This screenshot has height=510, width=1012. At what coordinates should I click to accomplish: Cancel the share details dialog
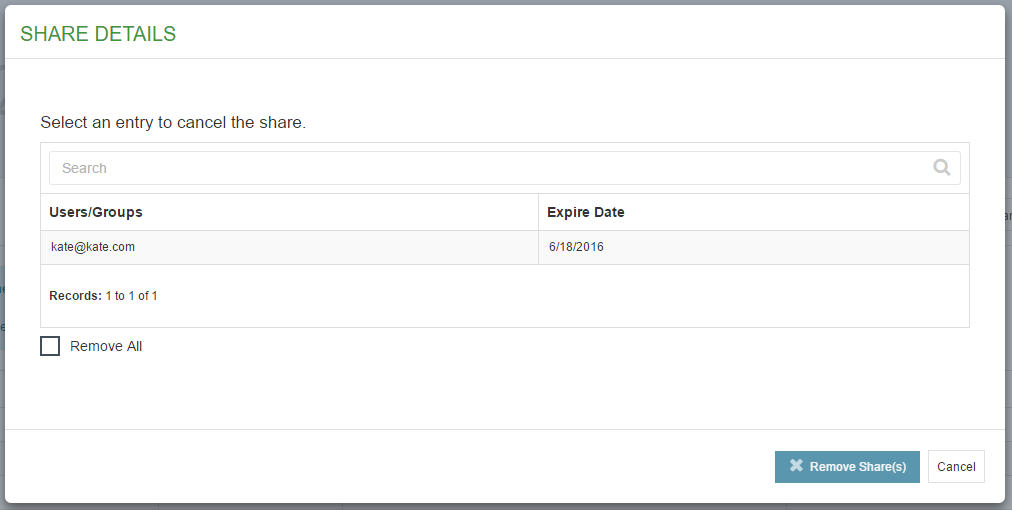pos(956,467)
